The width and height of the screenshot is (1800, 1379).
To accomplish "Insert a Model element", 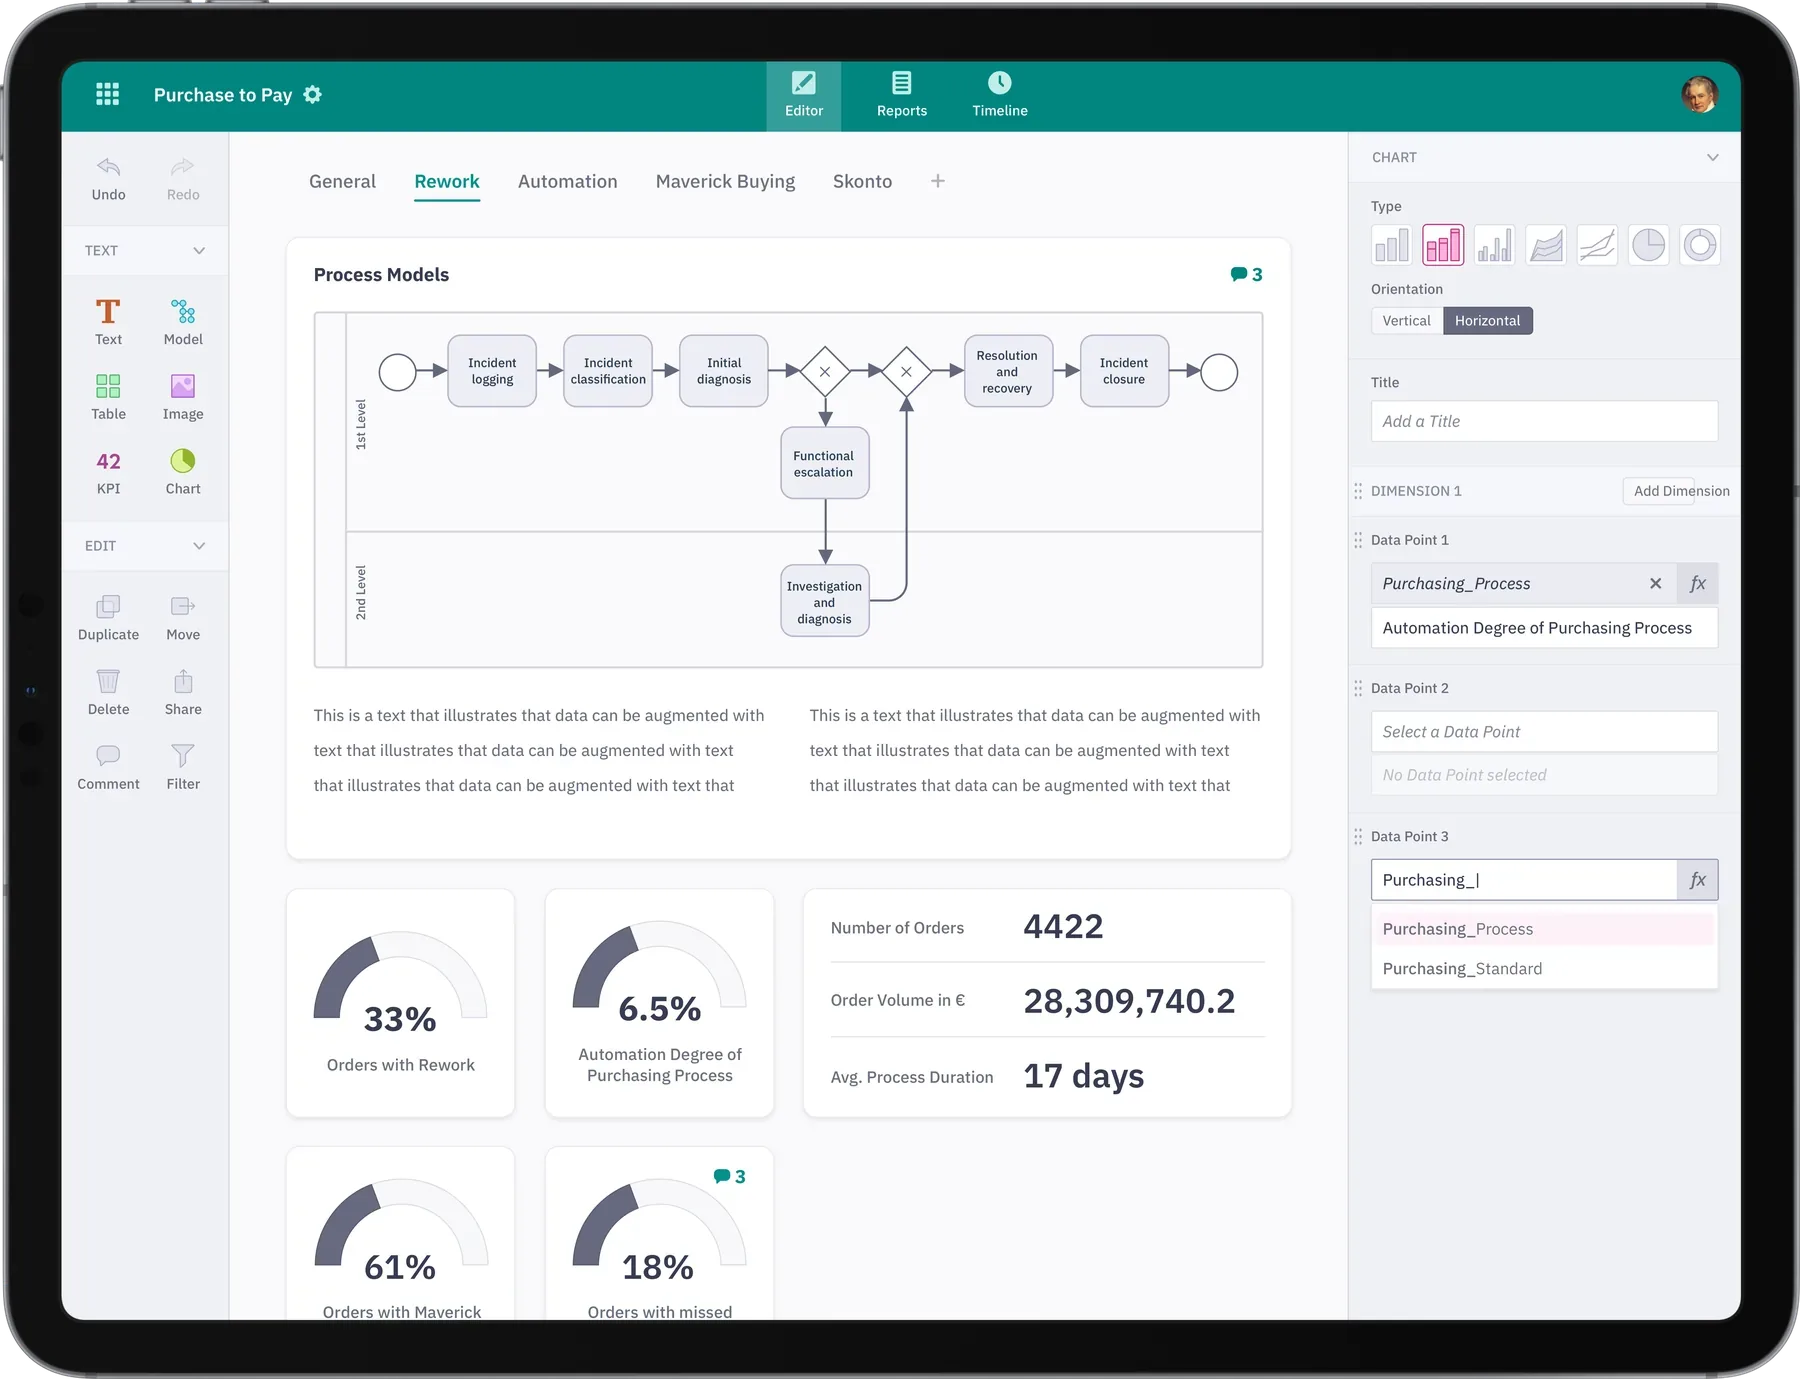I will click(183, 322).
